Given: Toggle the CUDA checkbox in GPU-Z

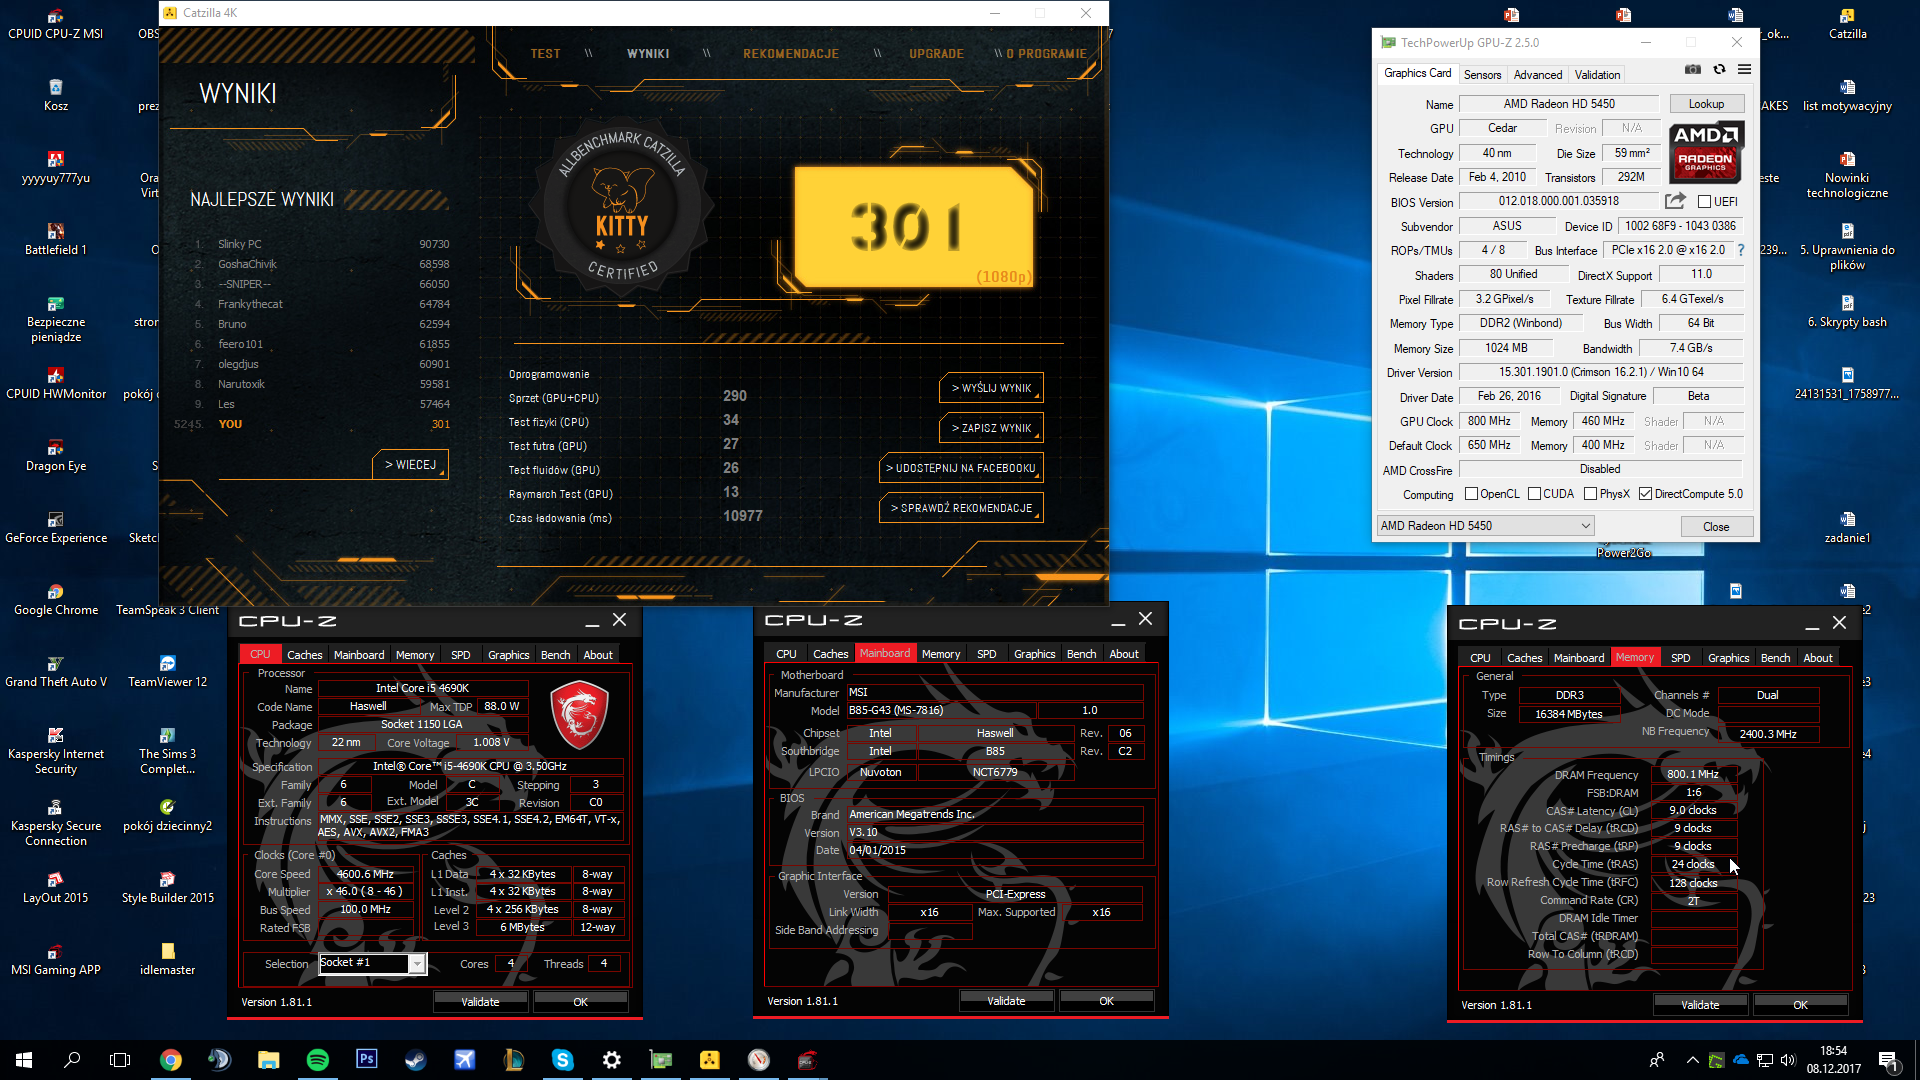Looking at the screenshot, I should (1534, 494).
